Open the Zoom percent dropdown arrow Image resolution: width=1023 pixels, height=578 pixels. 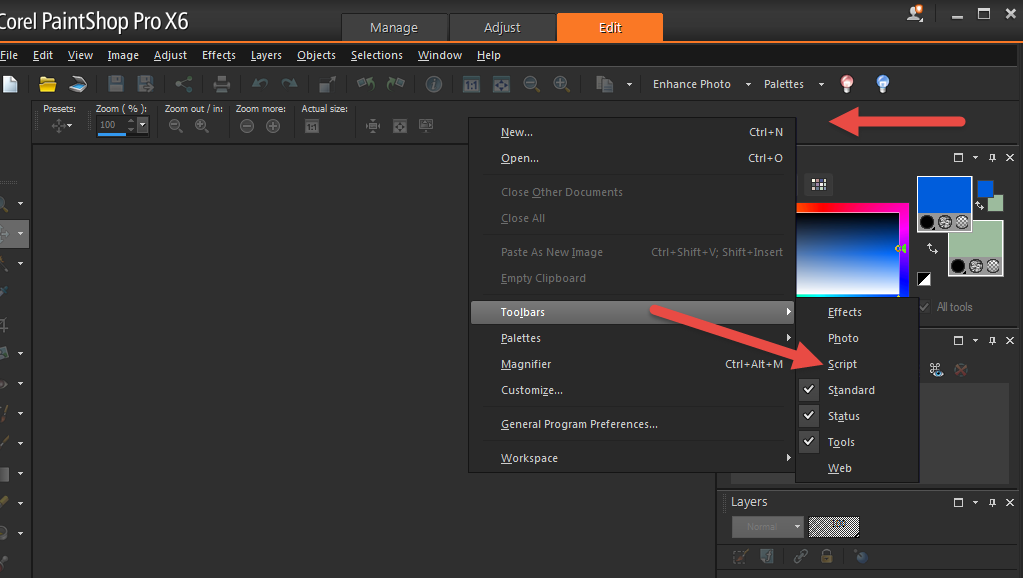tap(143, 126)
